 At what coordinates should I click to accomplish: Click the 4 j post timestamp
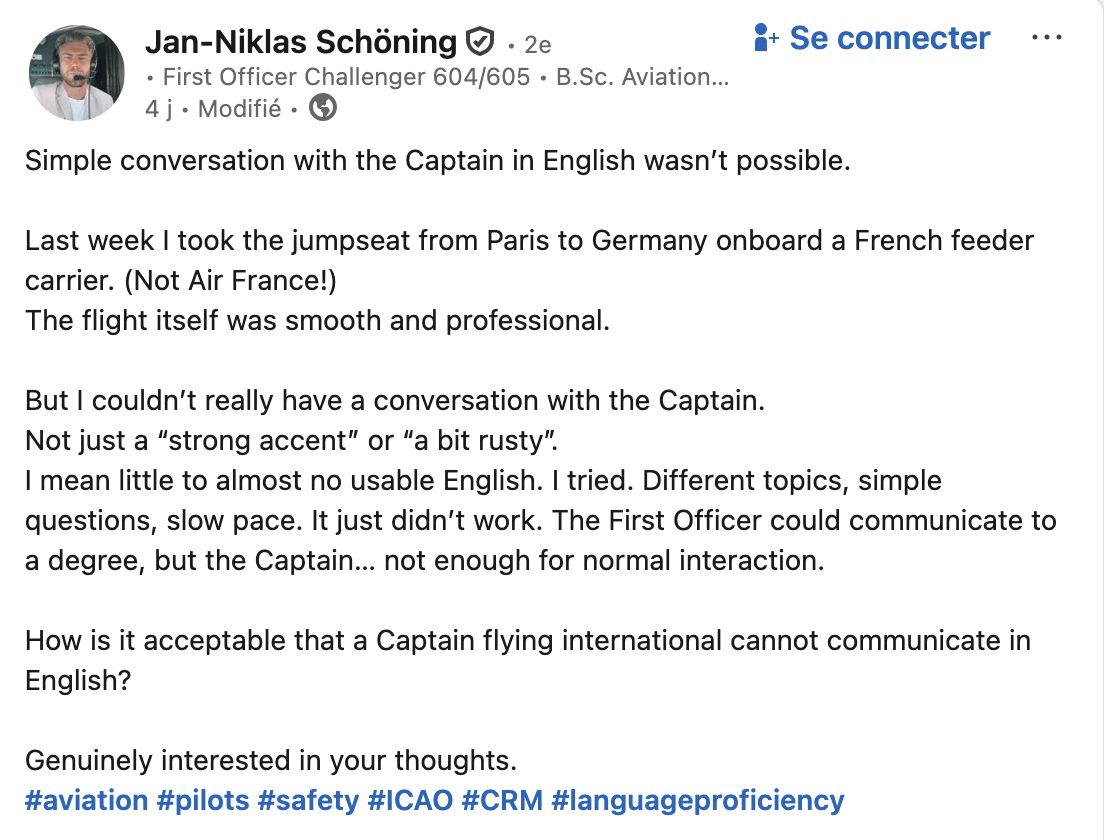(159, 108)
